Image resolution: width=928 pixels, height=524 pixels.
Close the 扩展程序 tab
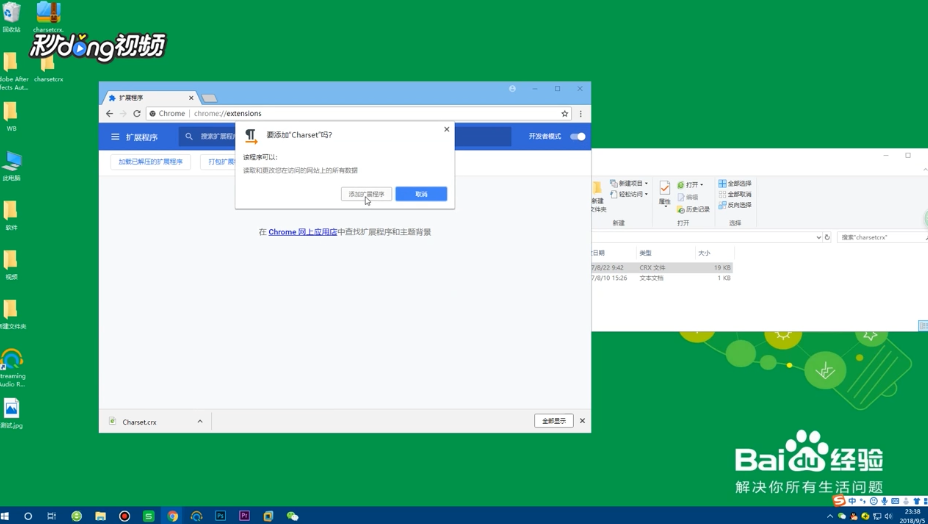pyautogui.click(x=191, y=98)
